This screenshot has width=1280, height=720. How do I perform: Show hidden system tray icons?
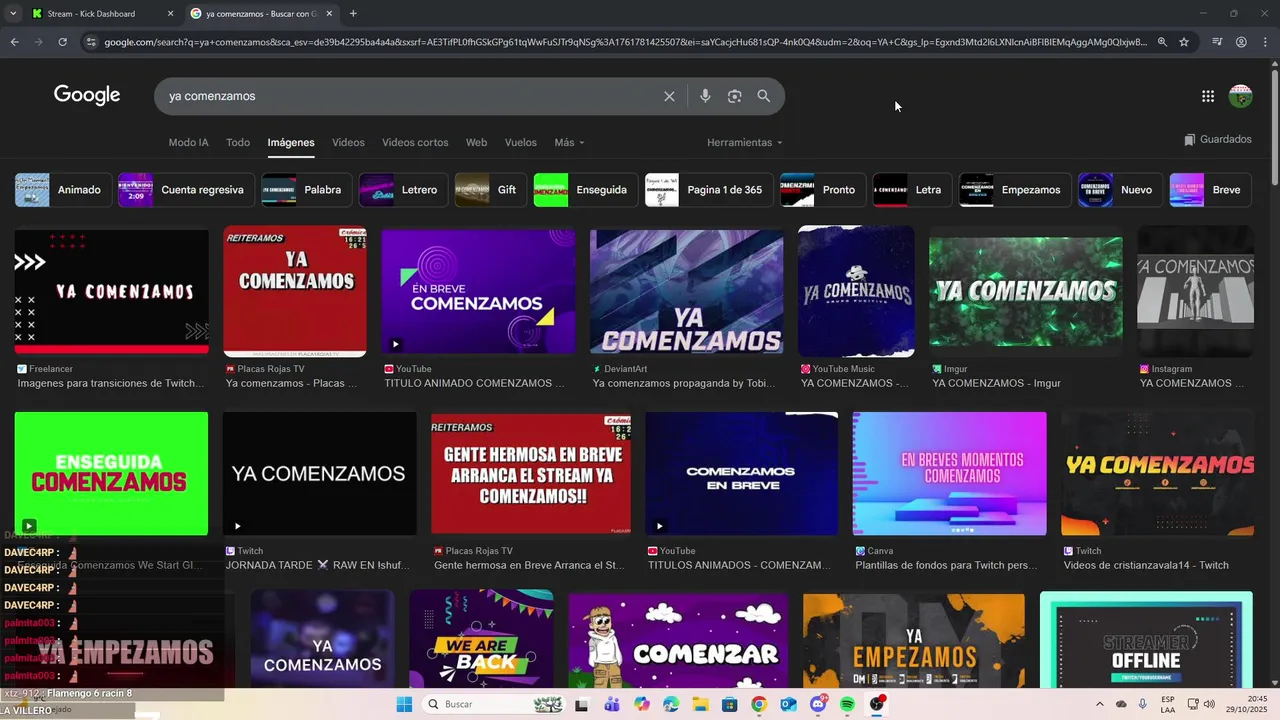pos(1099,704)
